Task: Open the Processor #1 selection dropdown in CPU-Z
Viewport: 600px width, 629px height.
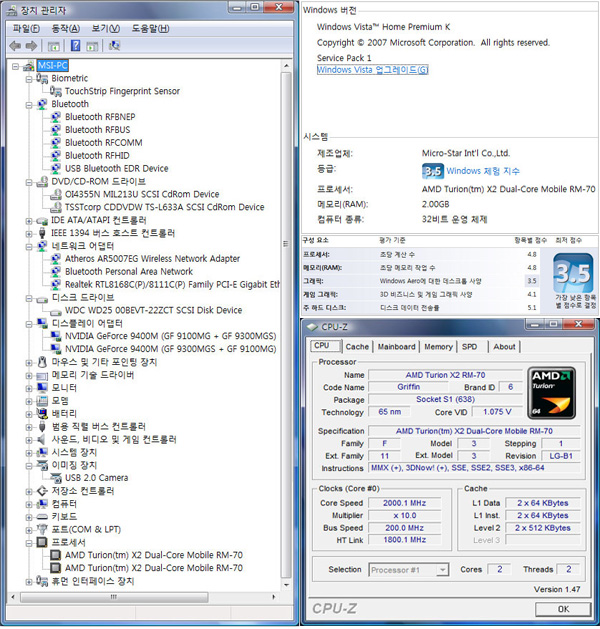Action: (442, 570)
